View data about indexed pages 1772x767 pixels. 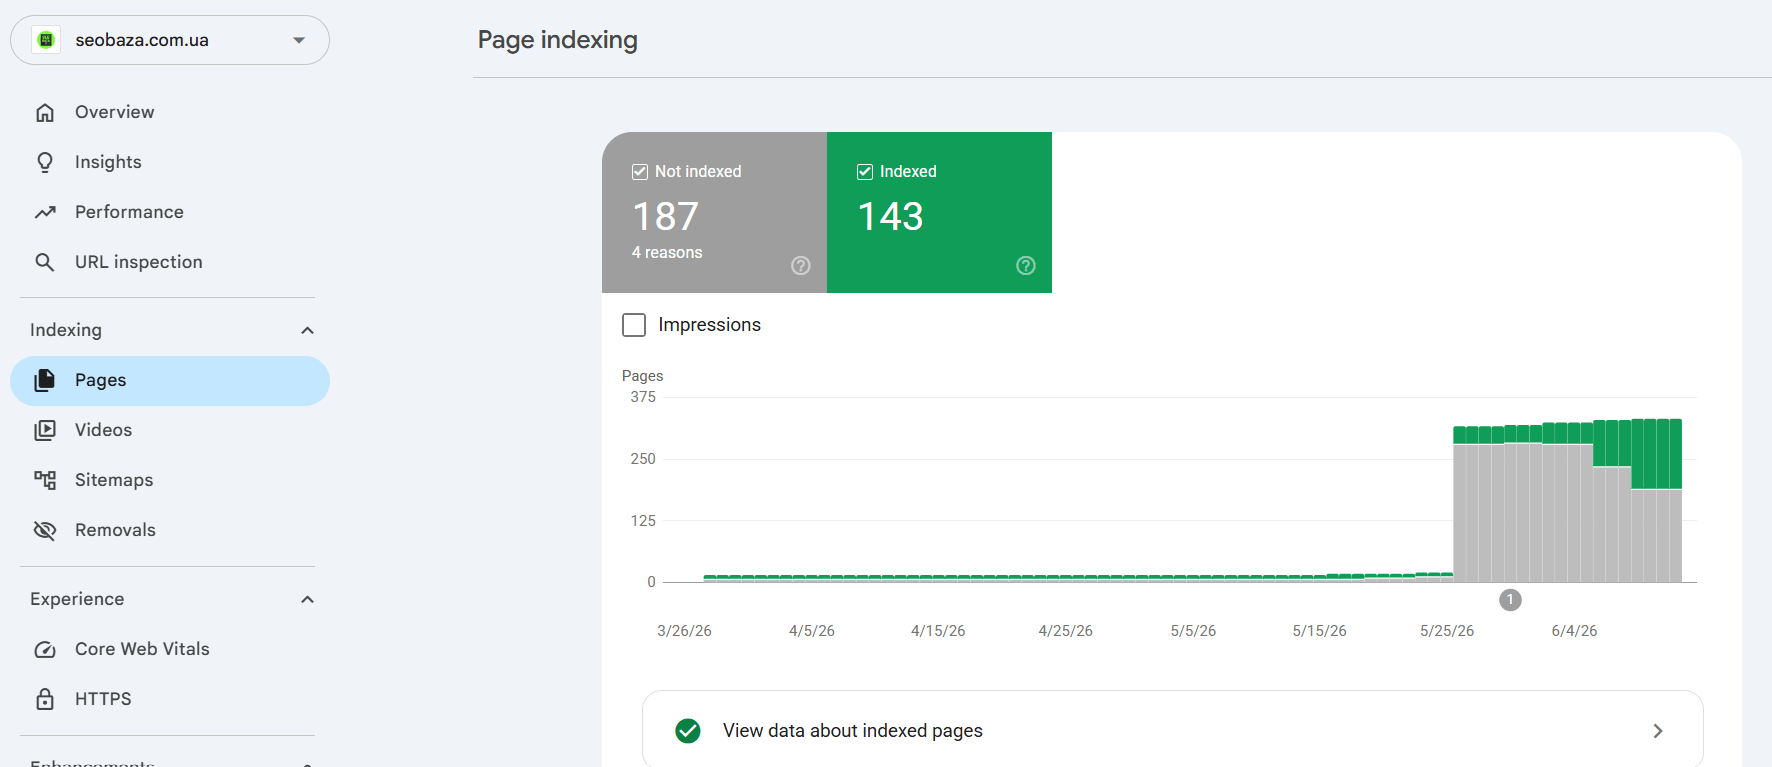click(x=1172, y=731)
